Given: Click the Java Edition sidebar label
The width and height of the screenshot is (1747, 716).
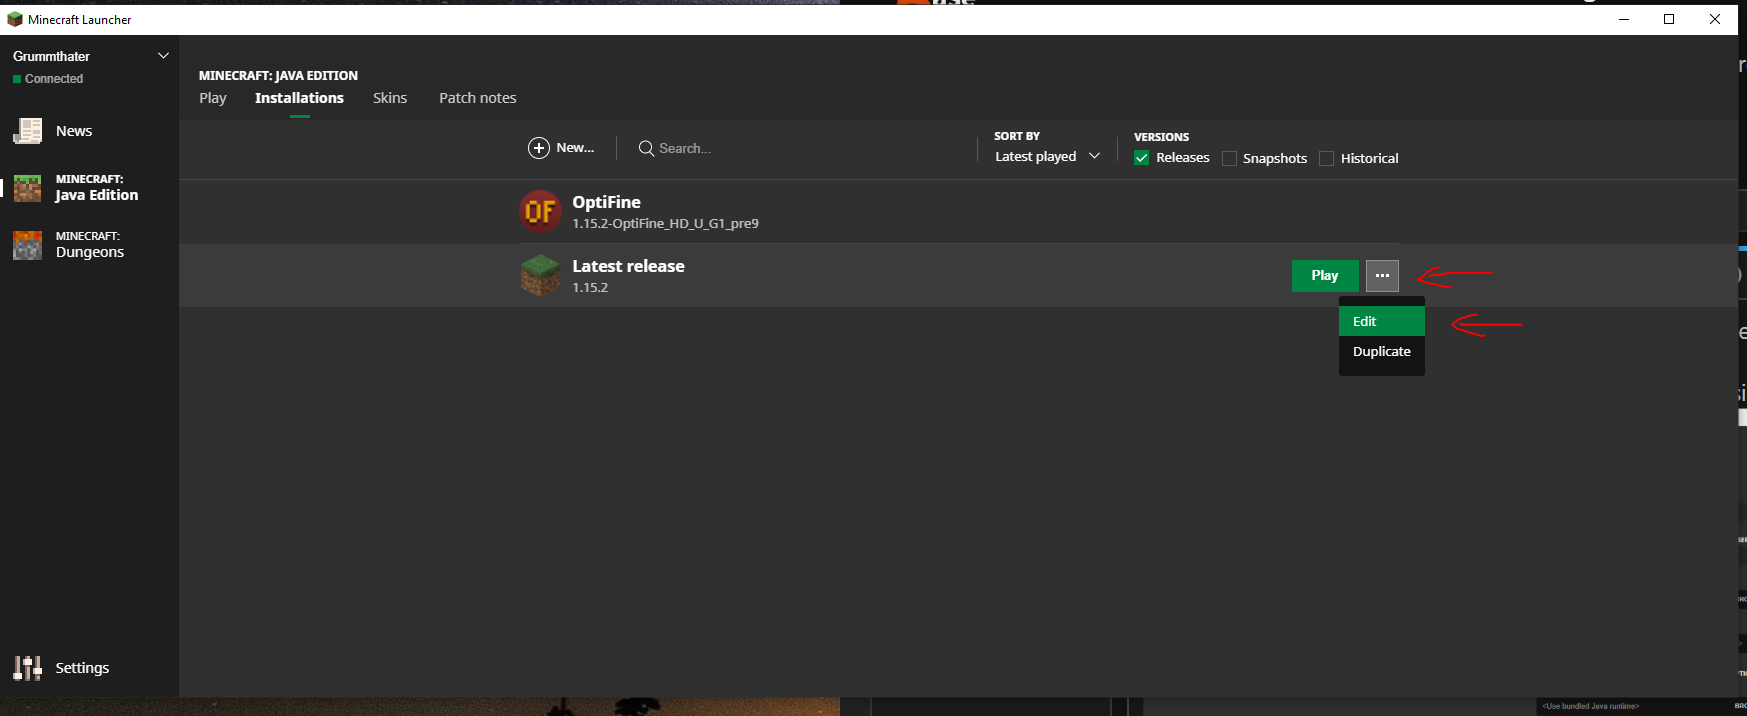Looking at the screenshot, I should (x=97, y=195).
